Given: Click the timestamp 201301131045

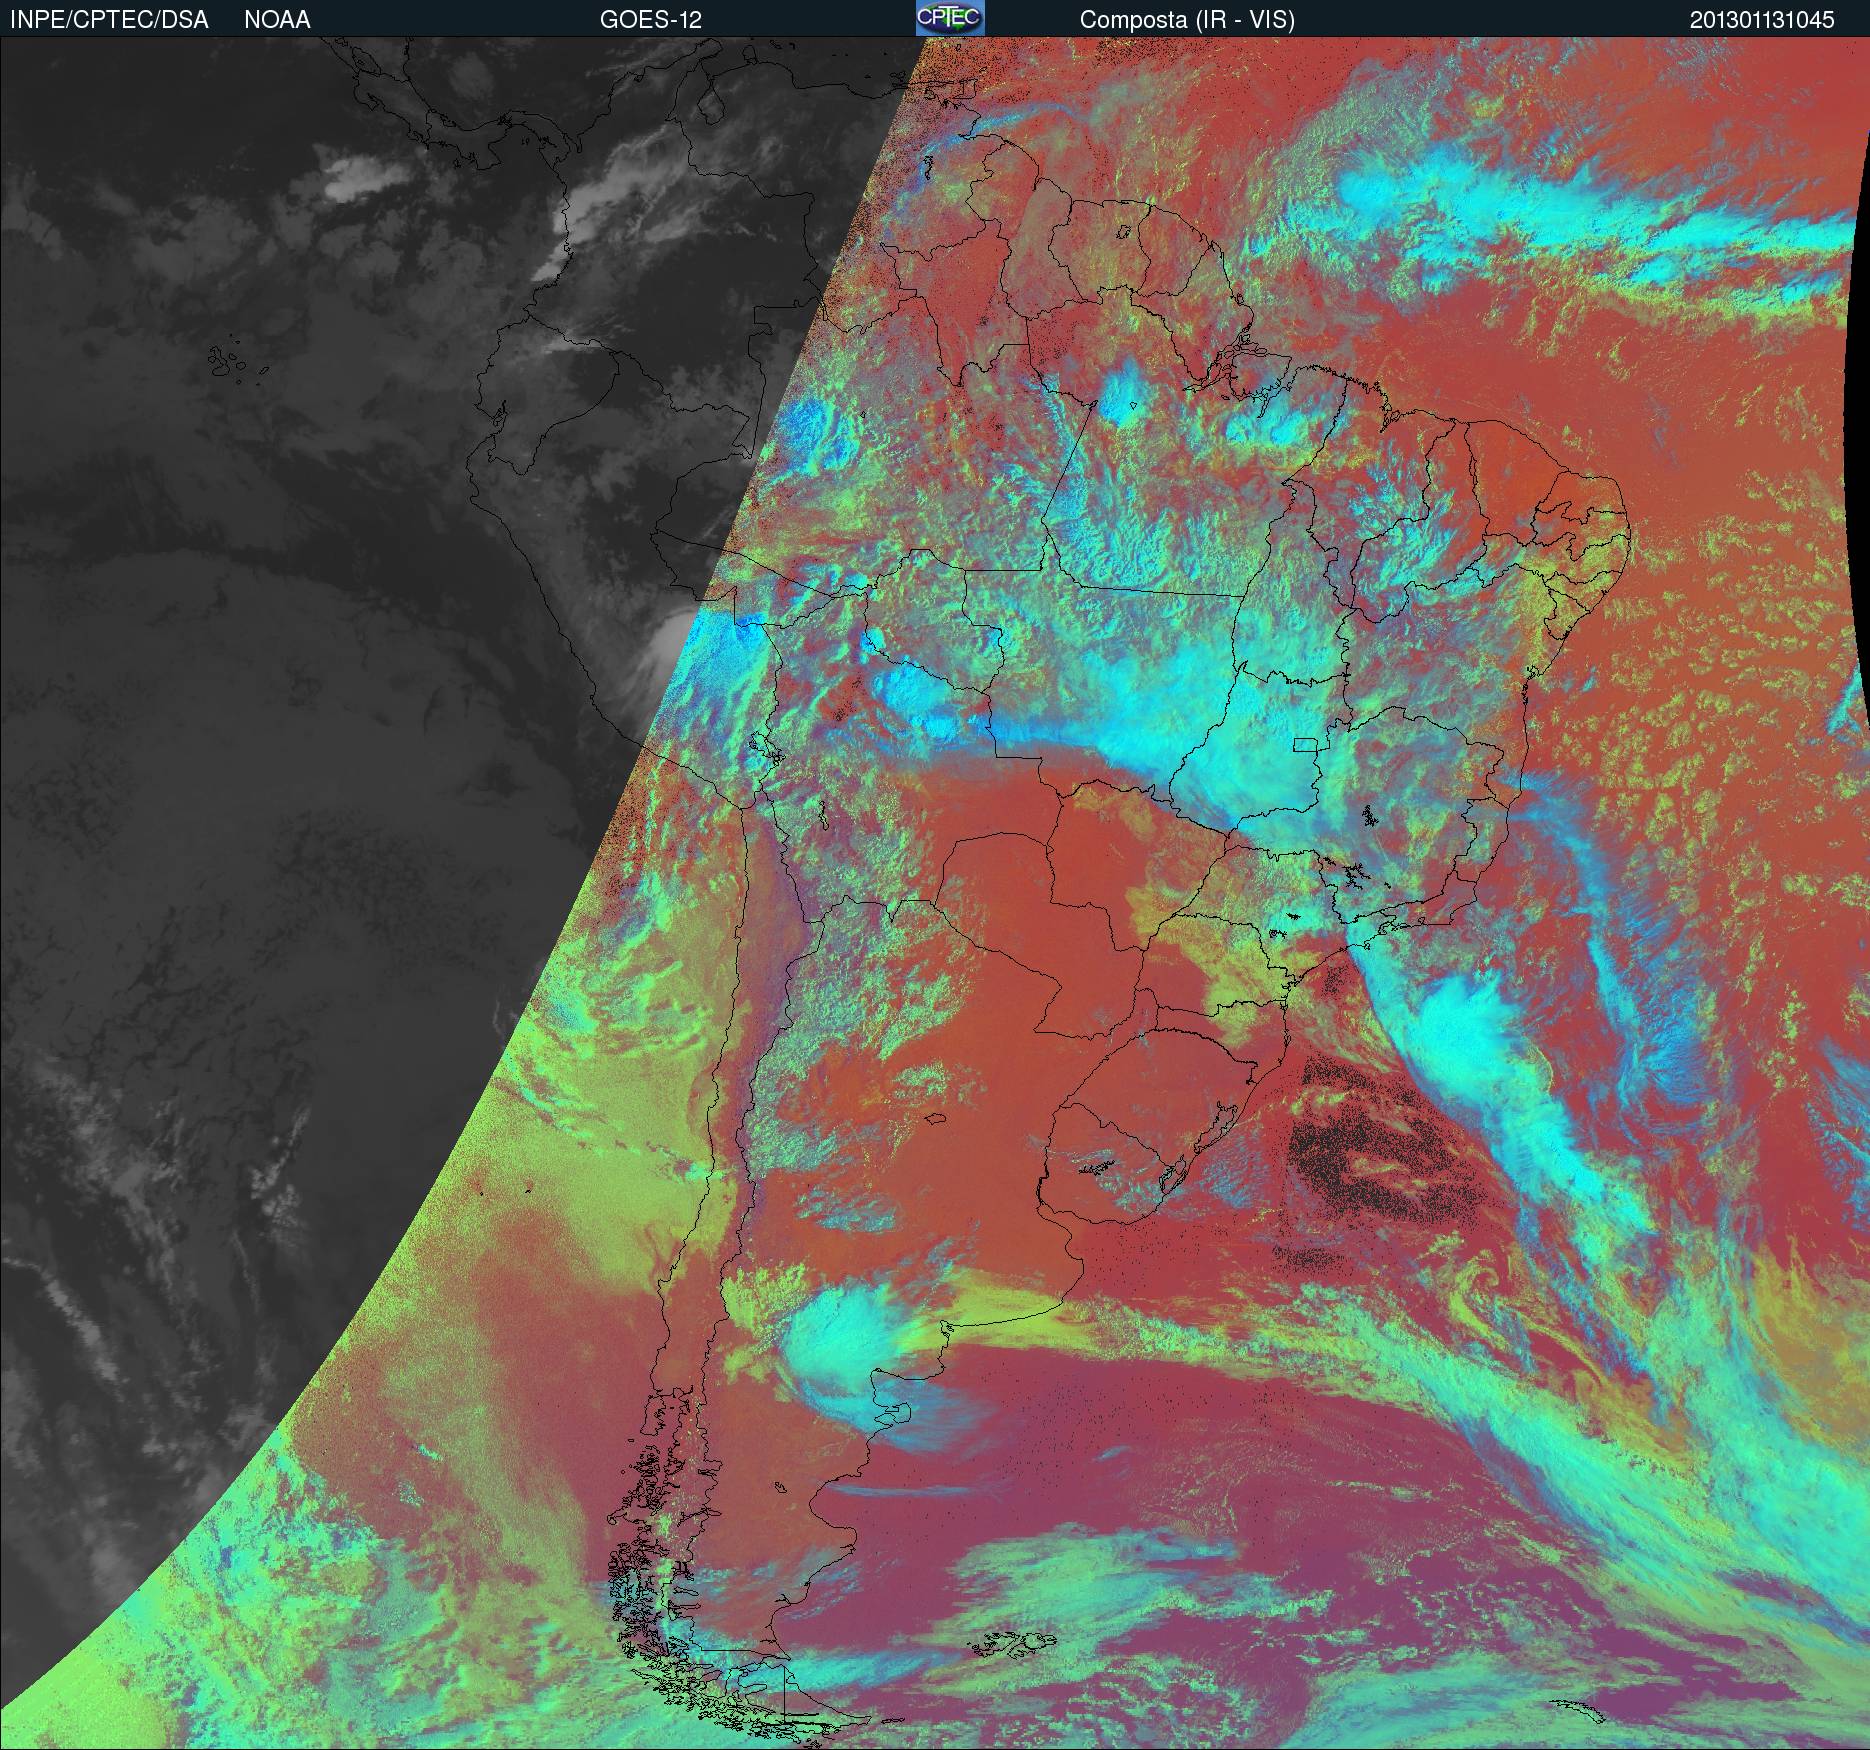Looking at the screenshot, I should (x=1762, y=20).
